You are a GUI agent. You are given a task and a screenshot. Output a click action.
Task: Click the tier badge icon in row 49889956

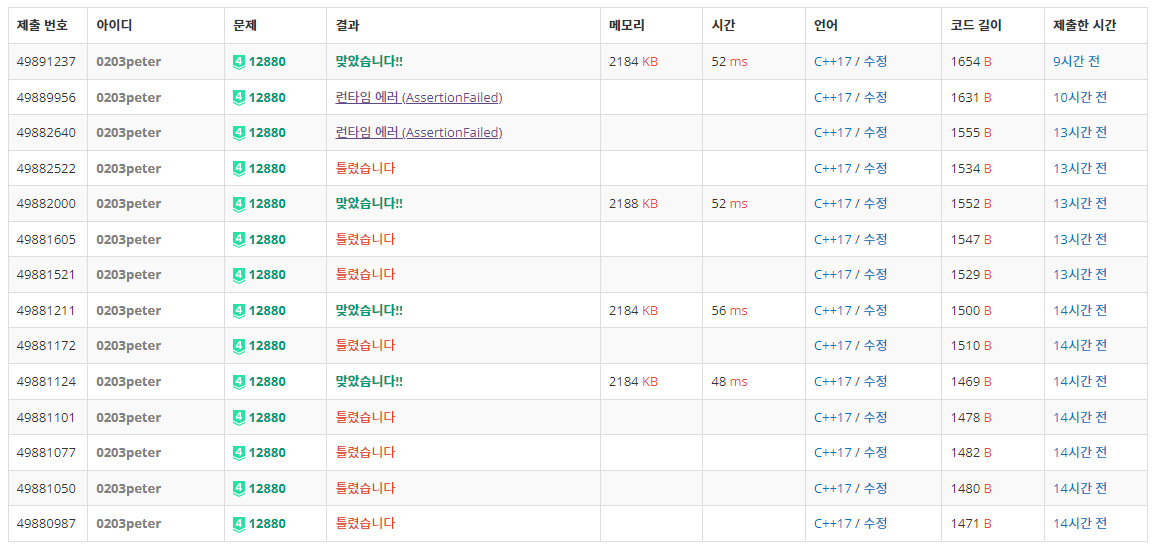point(238,97)
